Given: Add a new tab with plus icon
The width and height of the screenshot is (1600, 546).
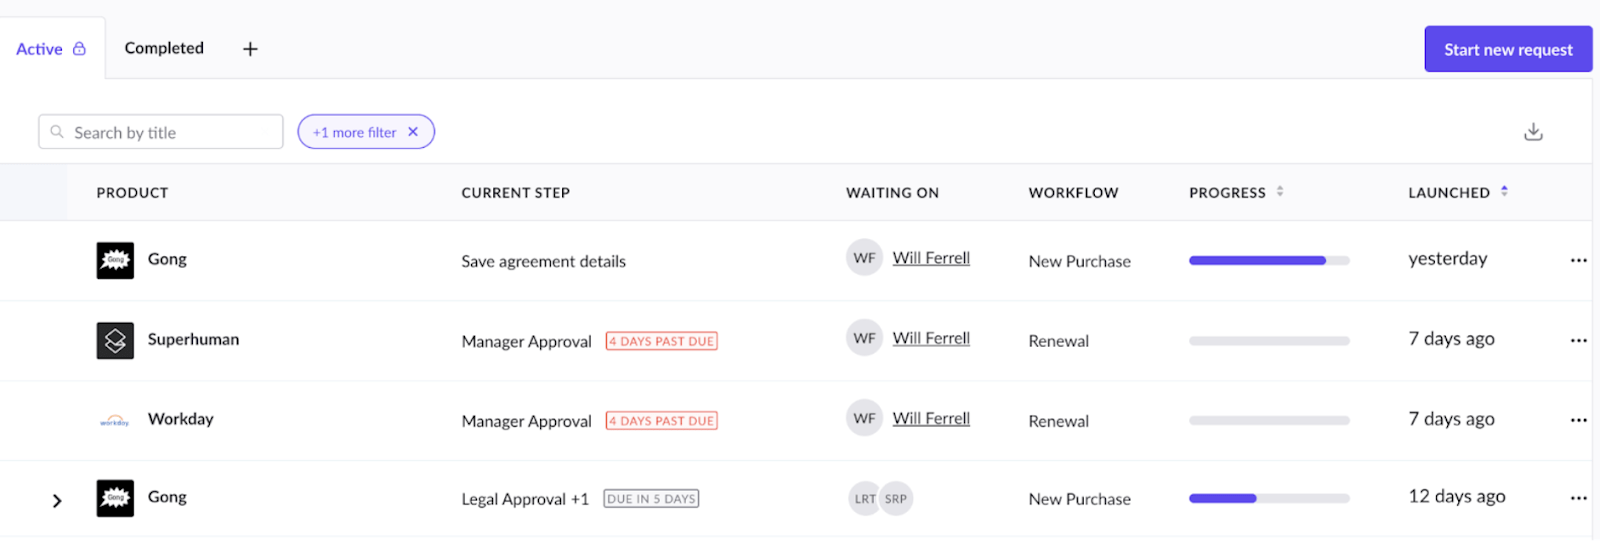Looking at the screenshot, I should (250, 49).
